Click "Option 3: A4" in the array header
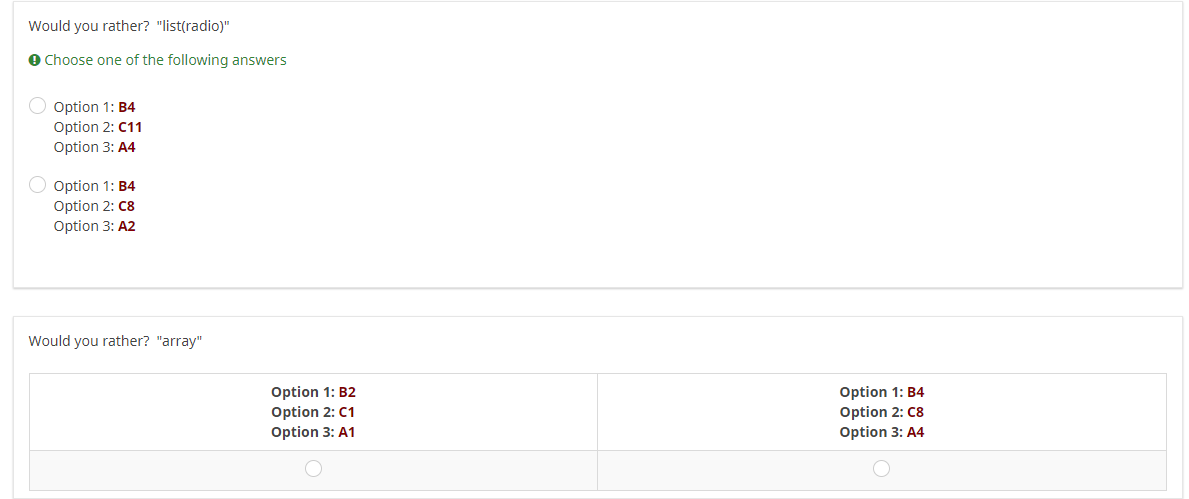1189x499 pixels. click(x=881, y=432)
